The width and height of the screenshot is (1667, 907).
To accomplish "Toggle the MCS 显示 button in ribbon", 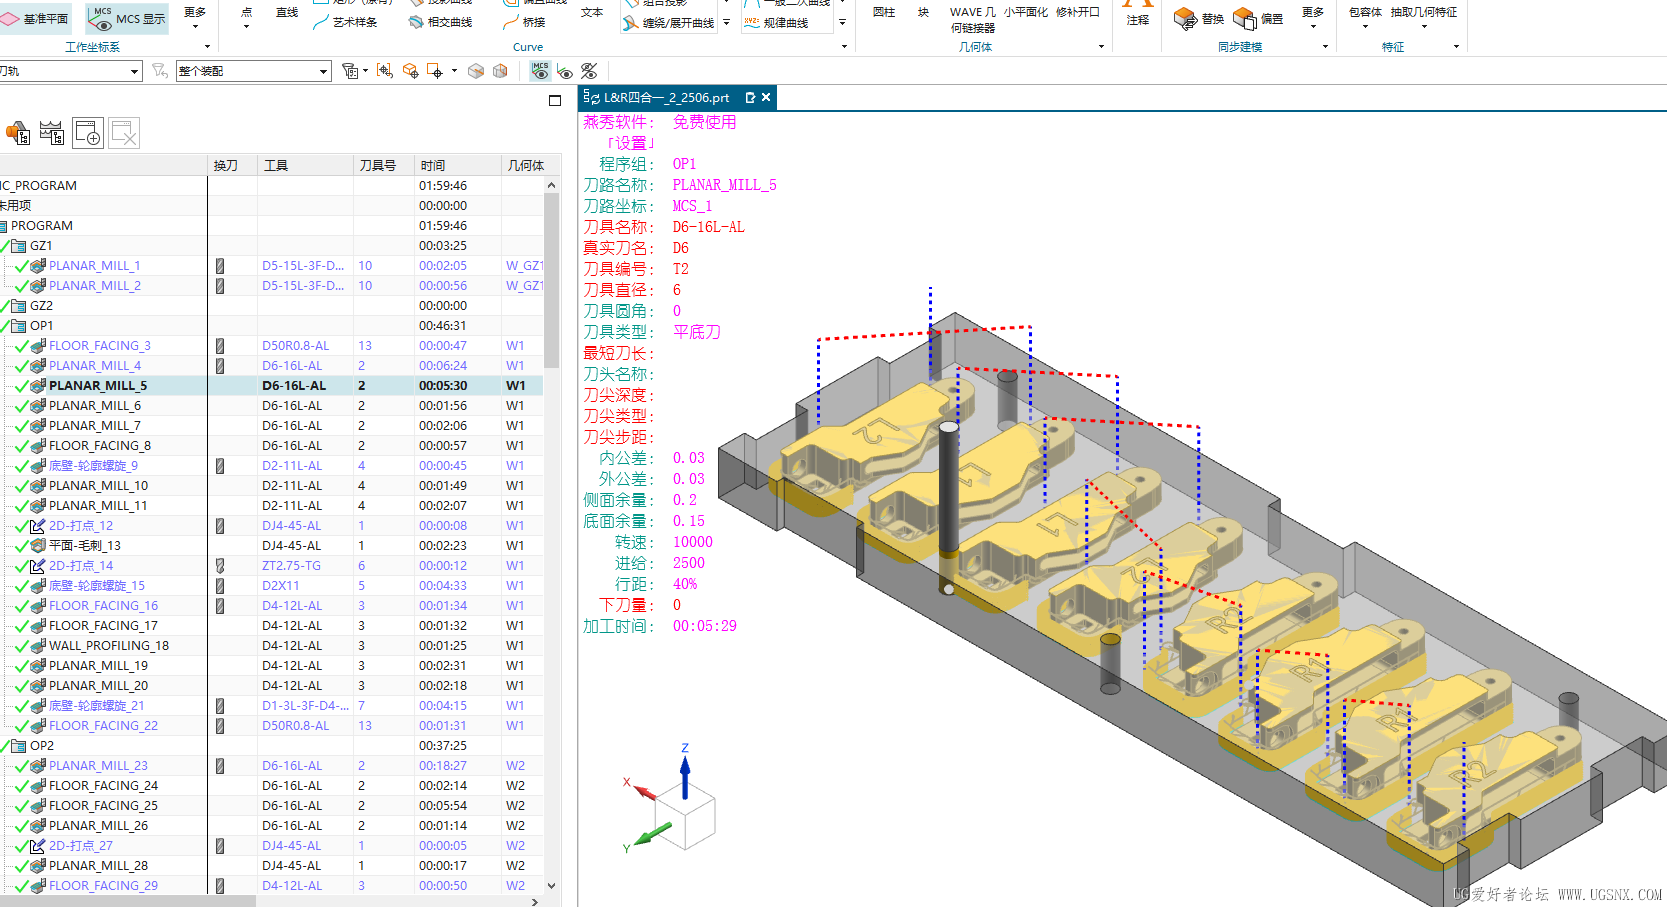I will 128,18.
